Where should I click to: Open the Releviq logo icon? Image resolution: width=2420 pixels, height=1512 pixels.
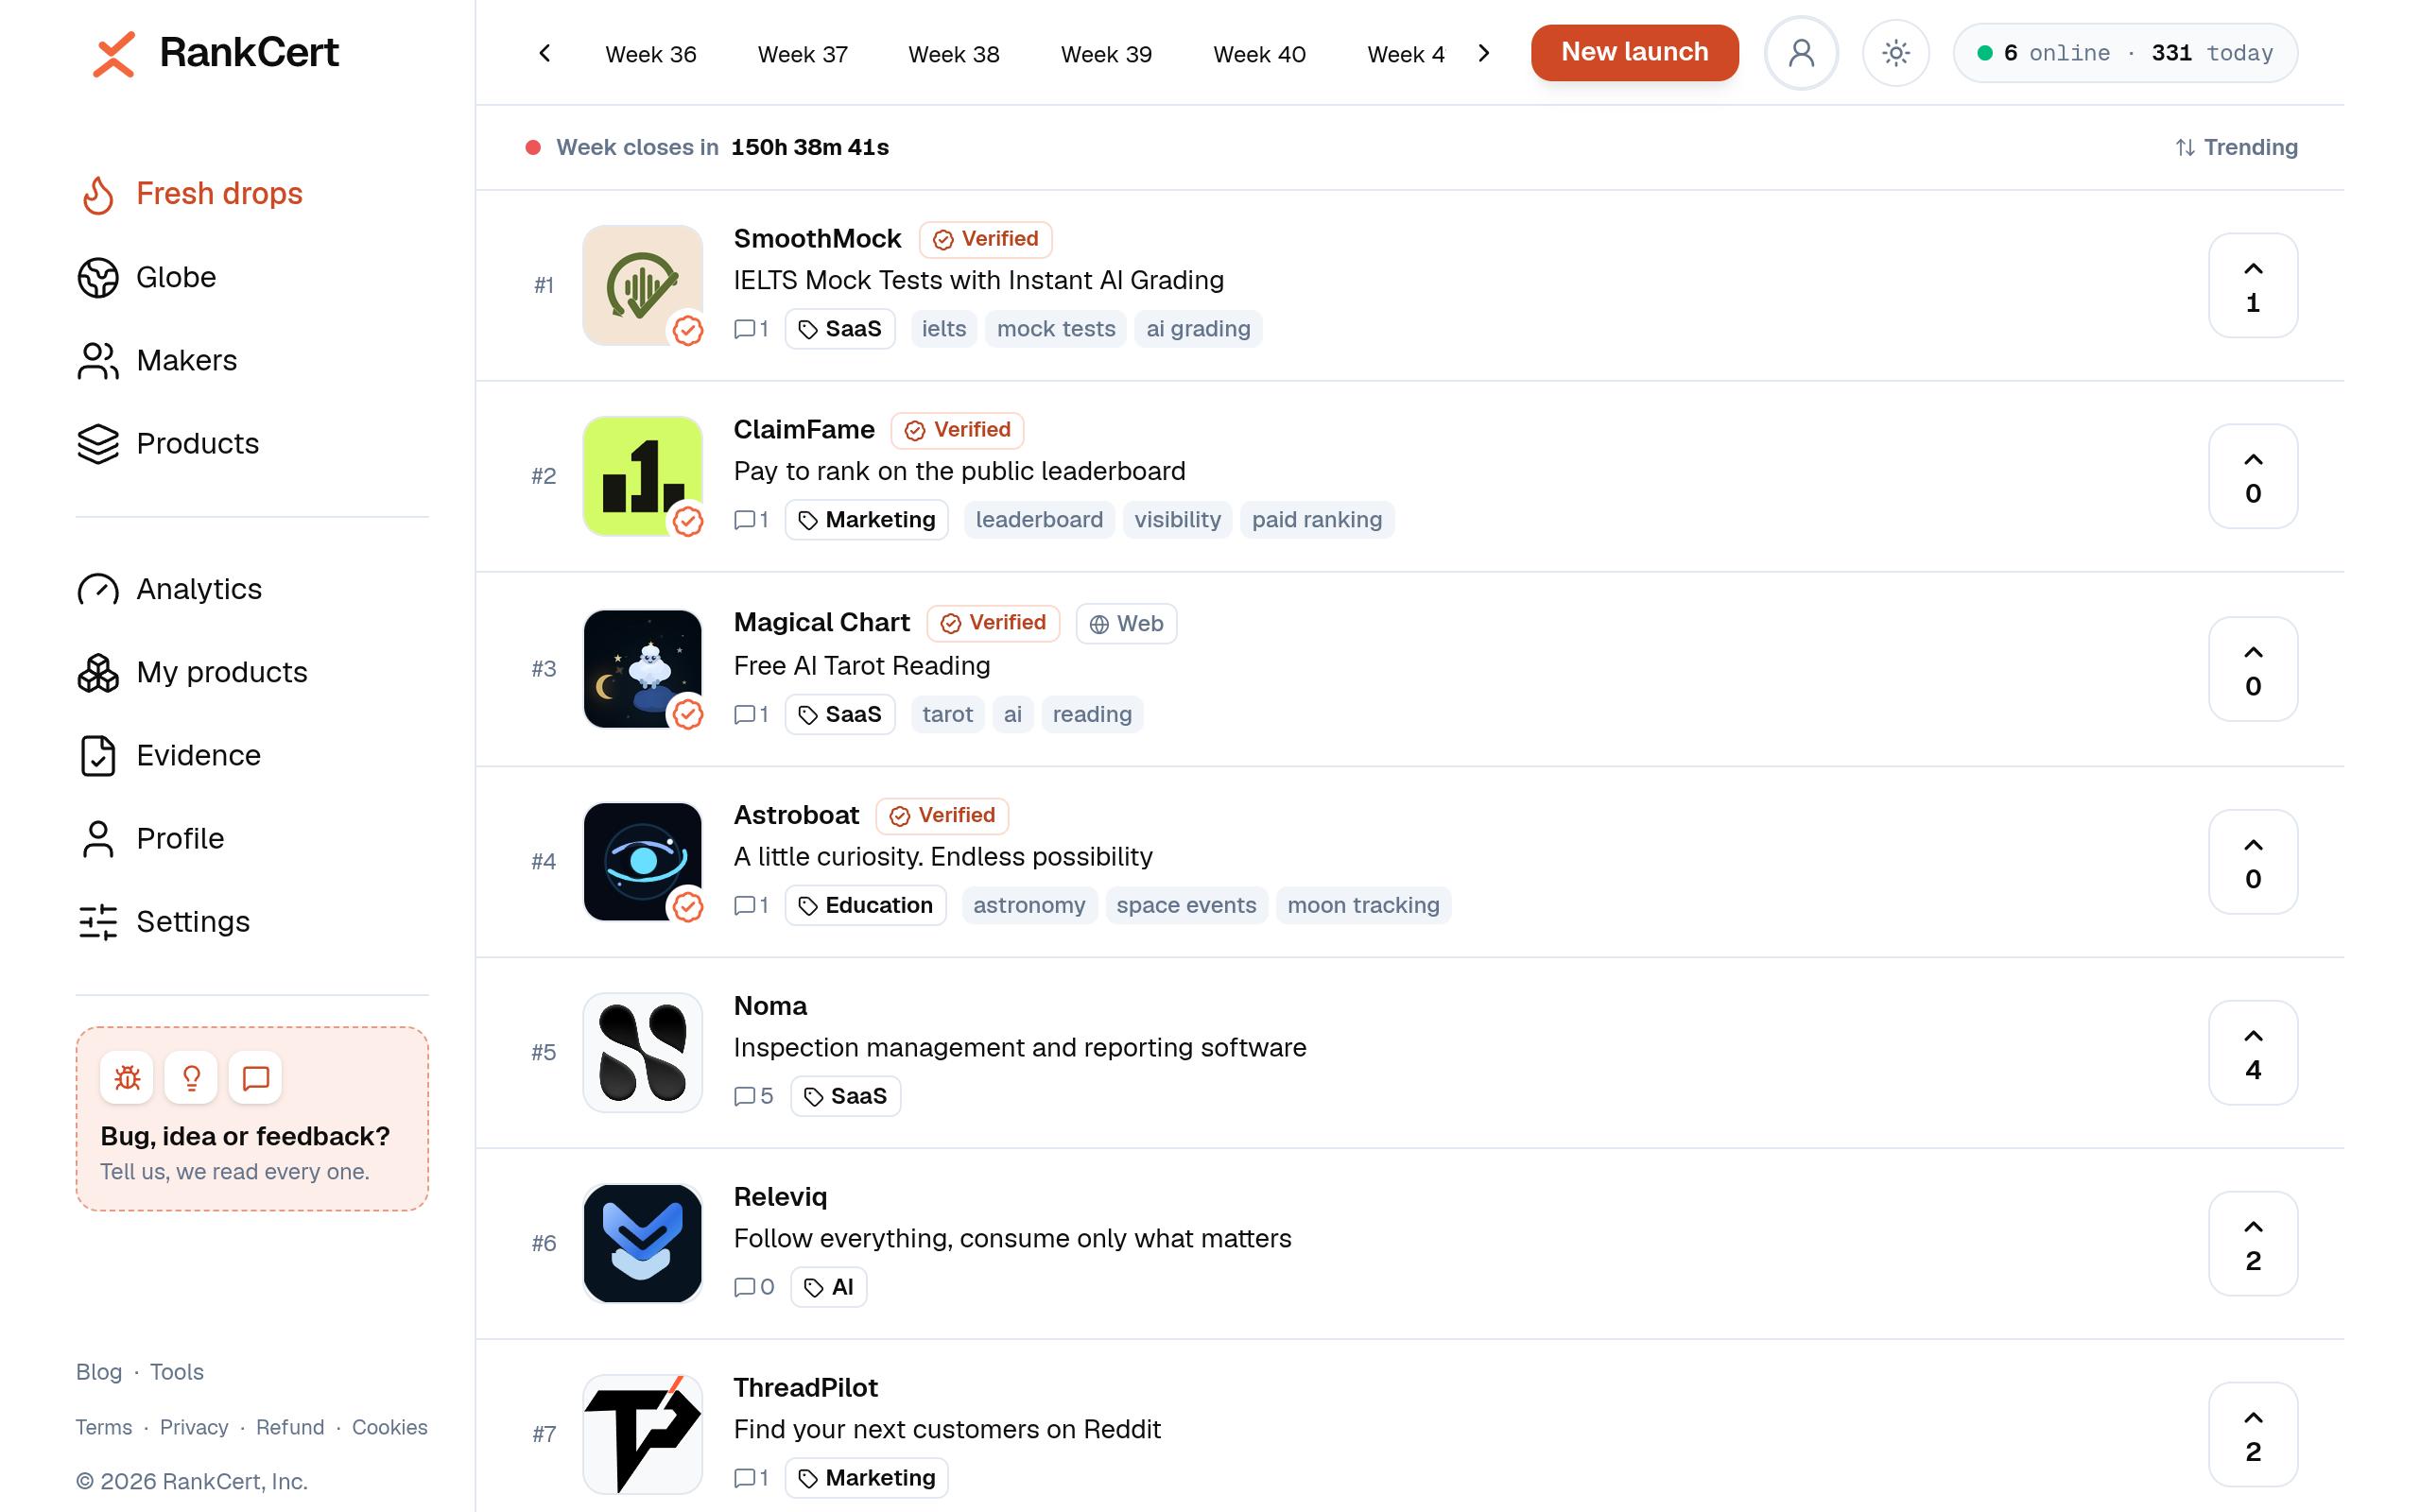click(x=642, y=1244)
